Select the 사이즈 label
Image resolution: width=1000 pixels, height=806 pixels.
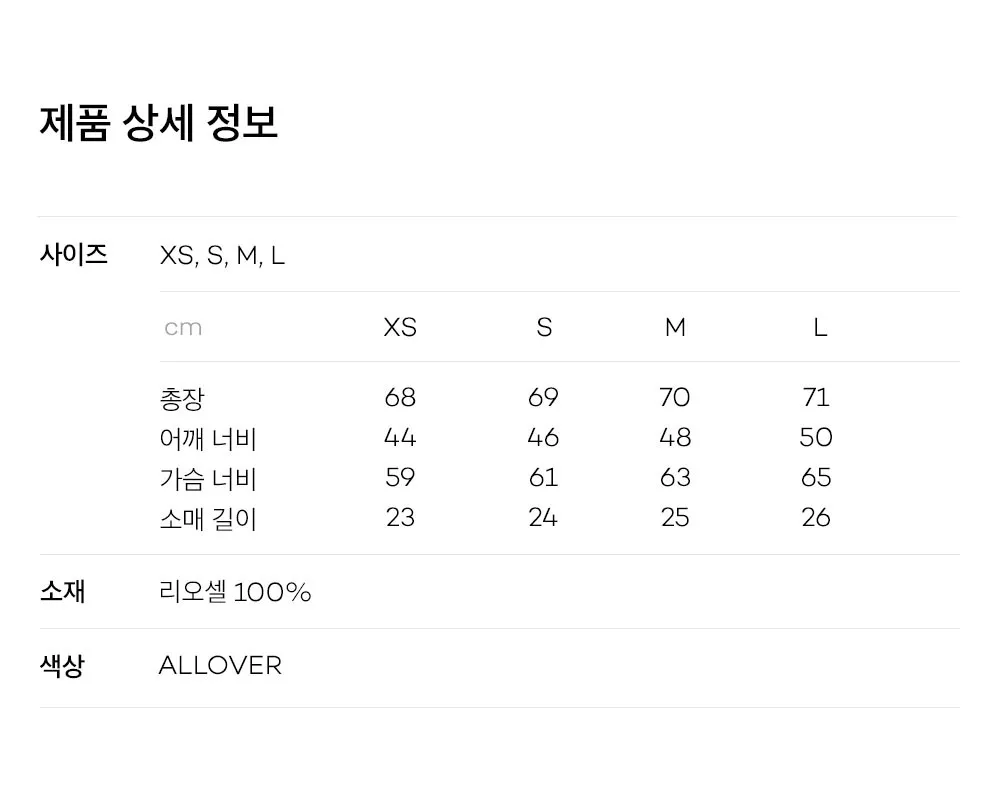click(x=73, y=254)
